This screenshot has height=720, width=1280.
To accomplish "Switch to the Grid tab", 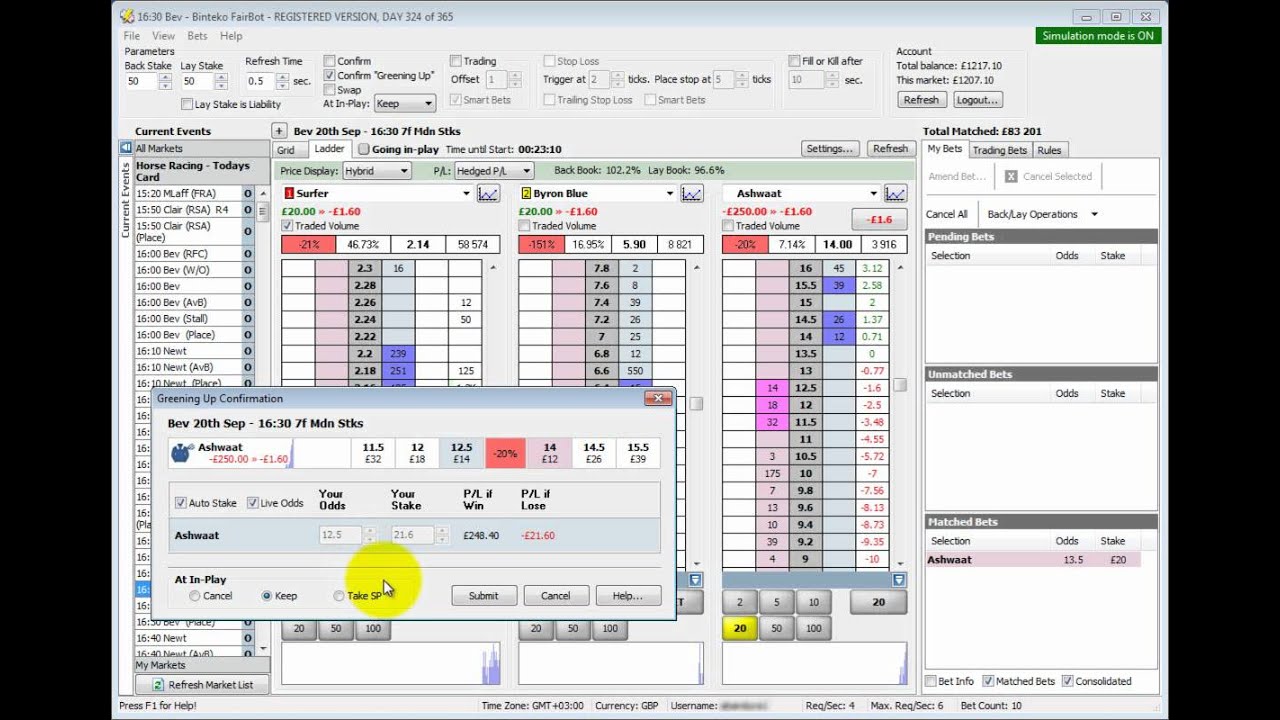I will pyautogui.click(x=286, y=150).
